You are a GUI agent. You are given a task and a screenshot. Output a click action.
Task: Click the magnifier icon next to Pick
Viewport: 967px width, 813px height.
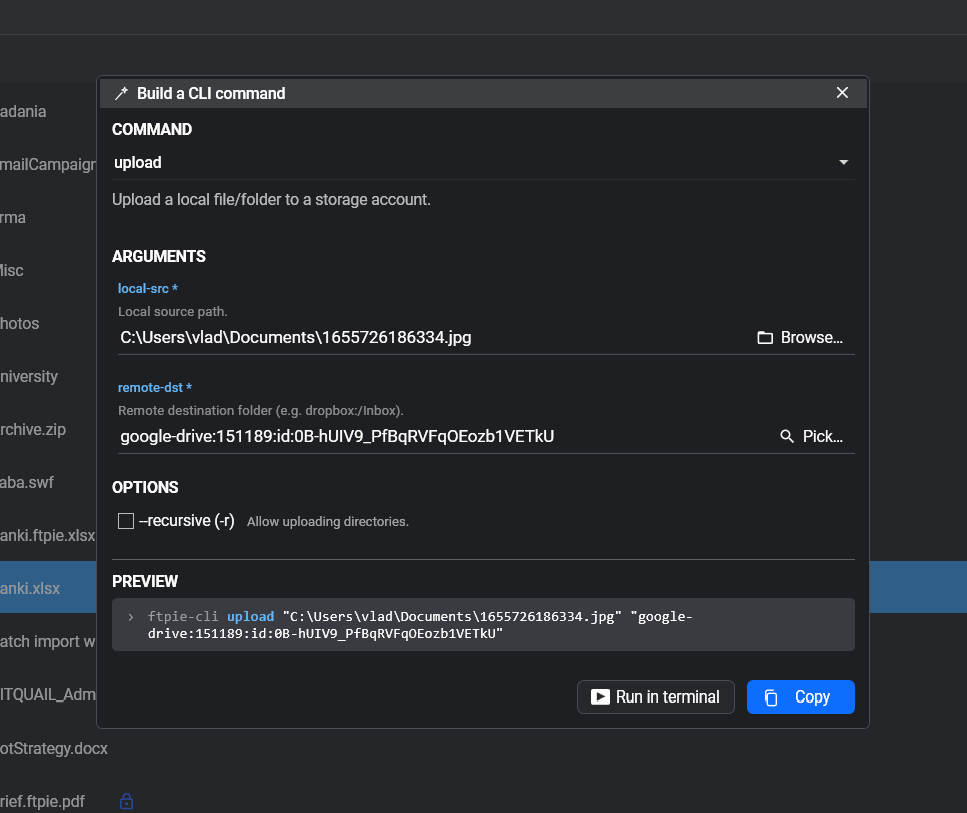(x=787, y=437)
